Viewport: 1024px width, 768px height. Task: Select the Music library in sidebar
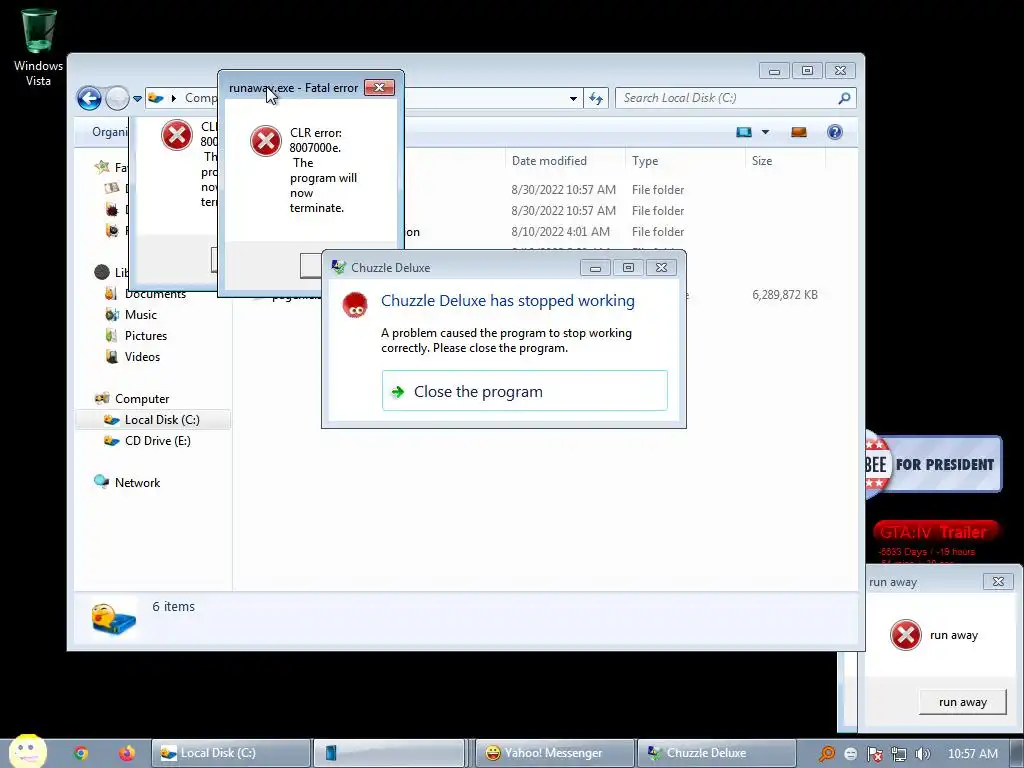click(140, 315)
